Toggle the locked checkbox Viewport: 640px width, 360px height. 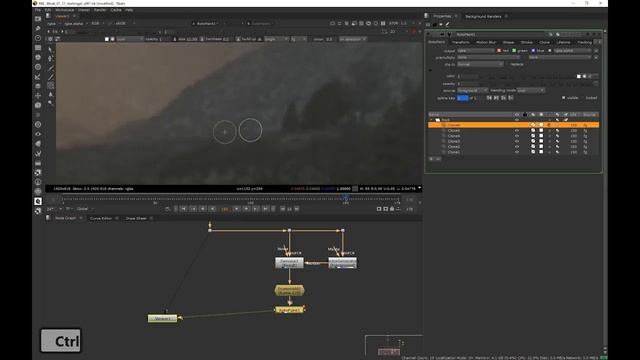click(583, 98)
